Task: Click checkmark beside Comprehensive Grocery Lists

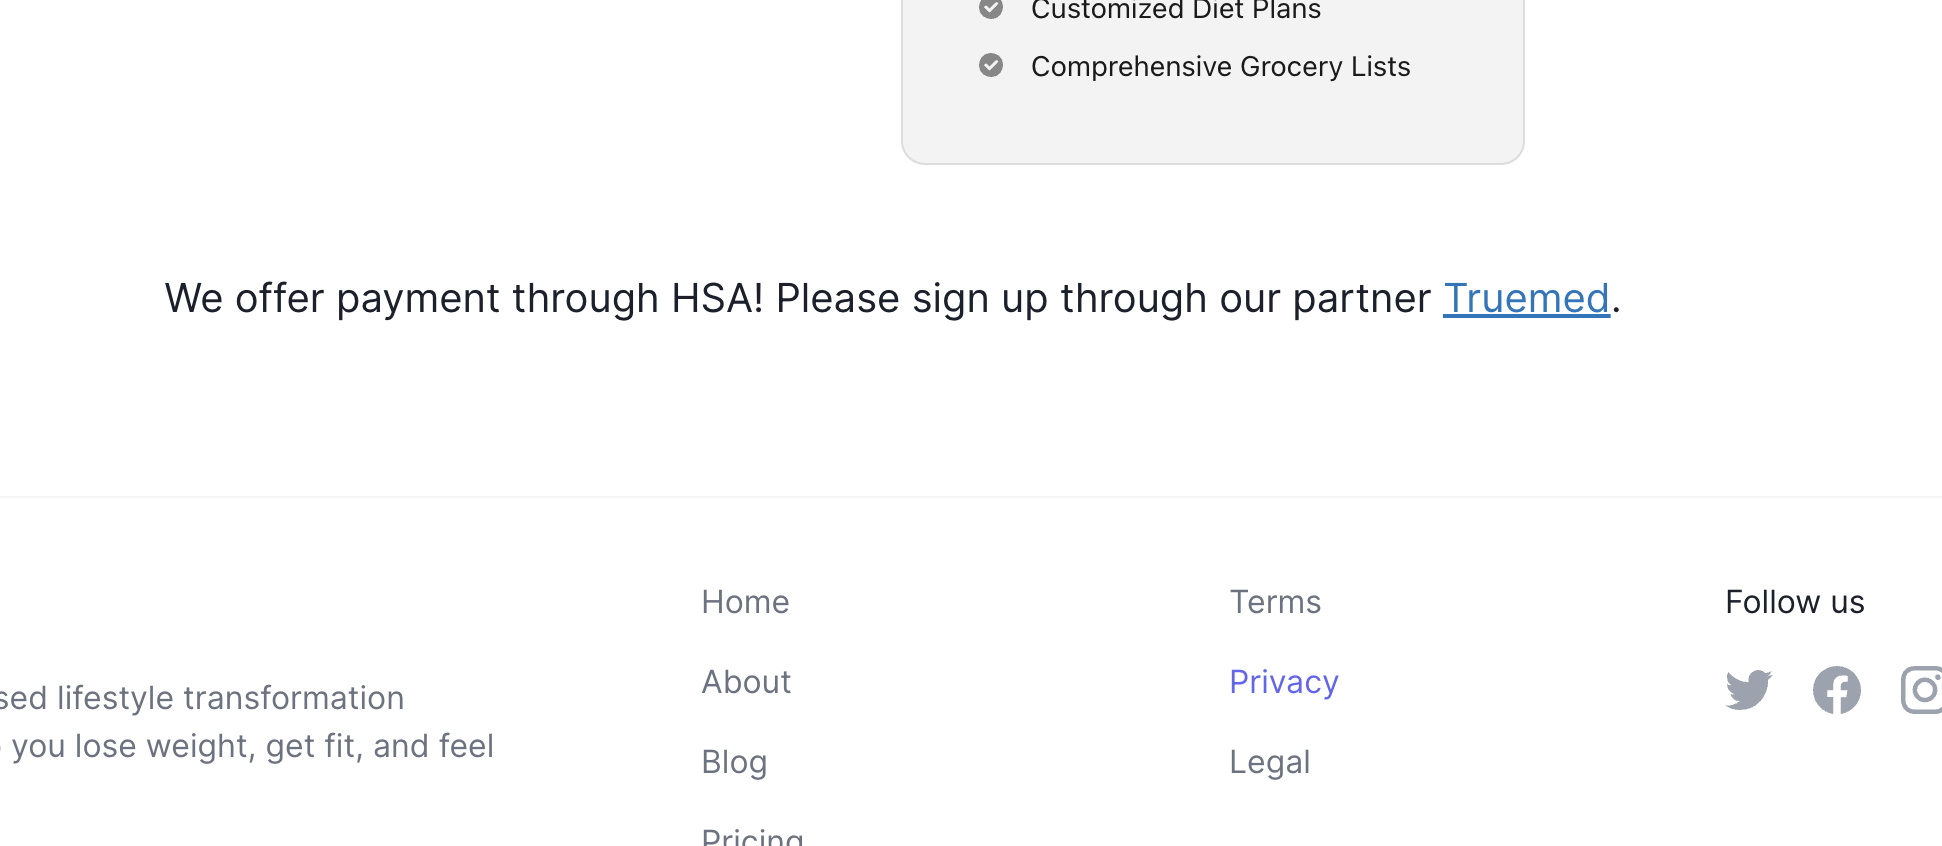Action: pyautogui.click(x=991, y=65)
